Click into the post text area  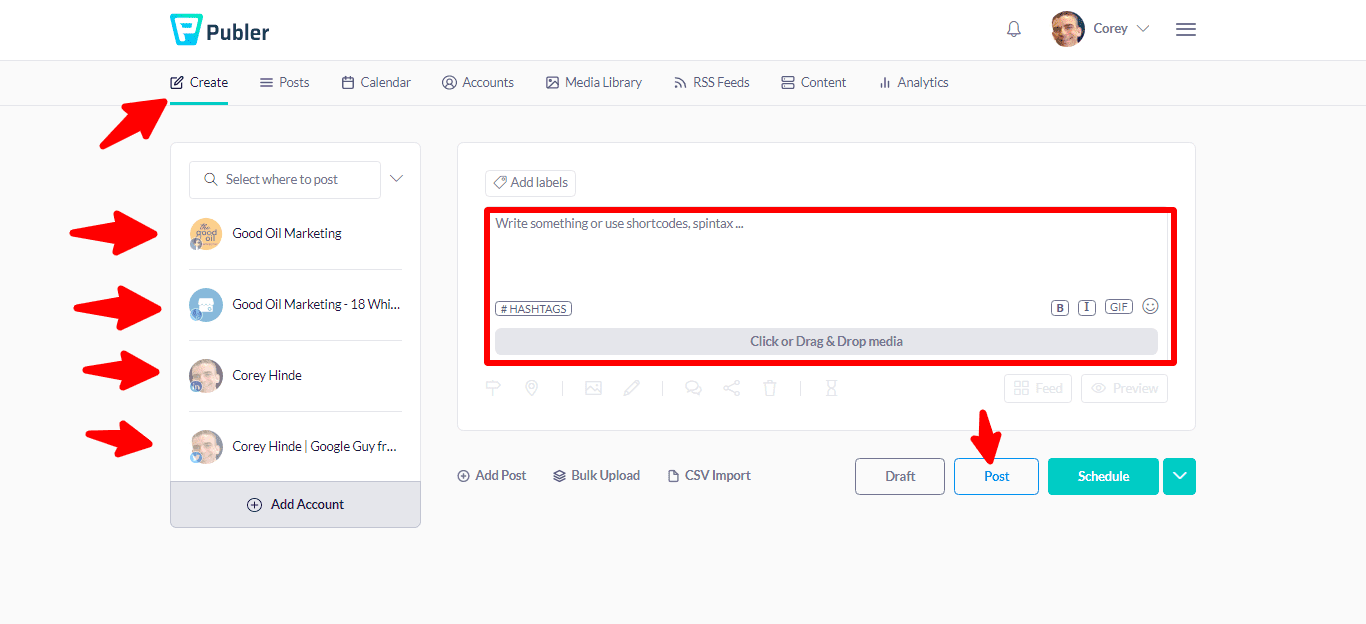(826, 255)
